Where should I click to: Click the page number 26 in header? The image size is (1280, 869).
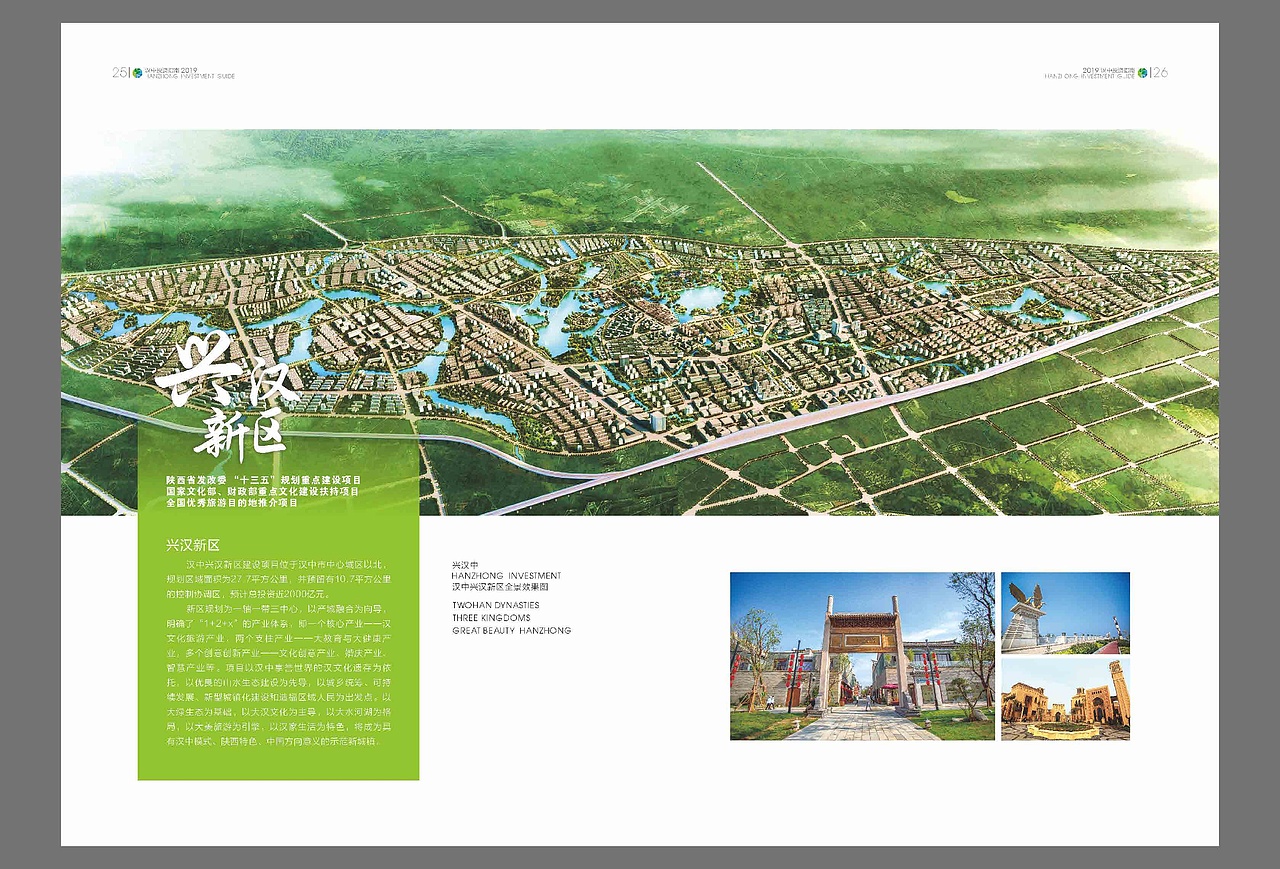1160,72
